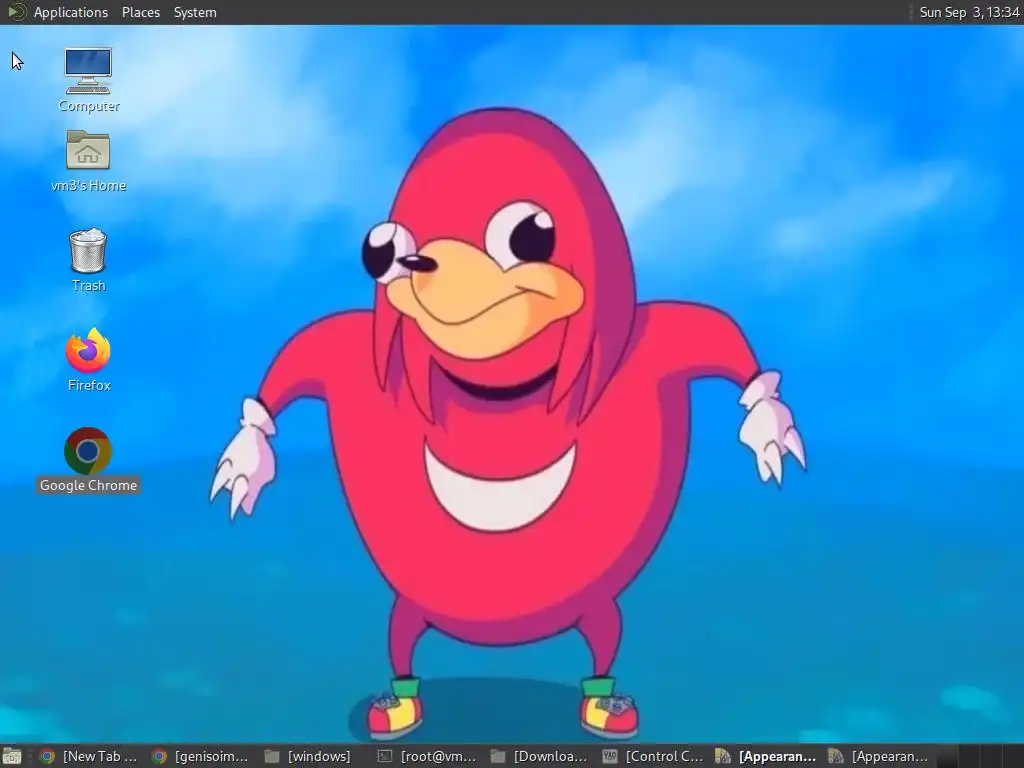Open the Applications menu

tap(71, 12)
